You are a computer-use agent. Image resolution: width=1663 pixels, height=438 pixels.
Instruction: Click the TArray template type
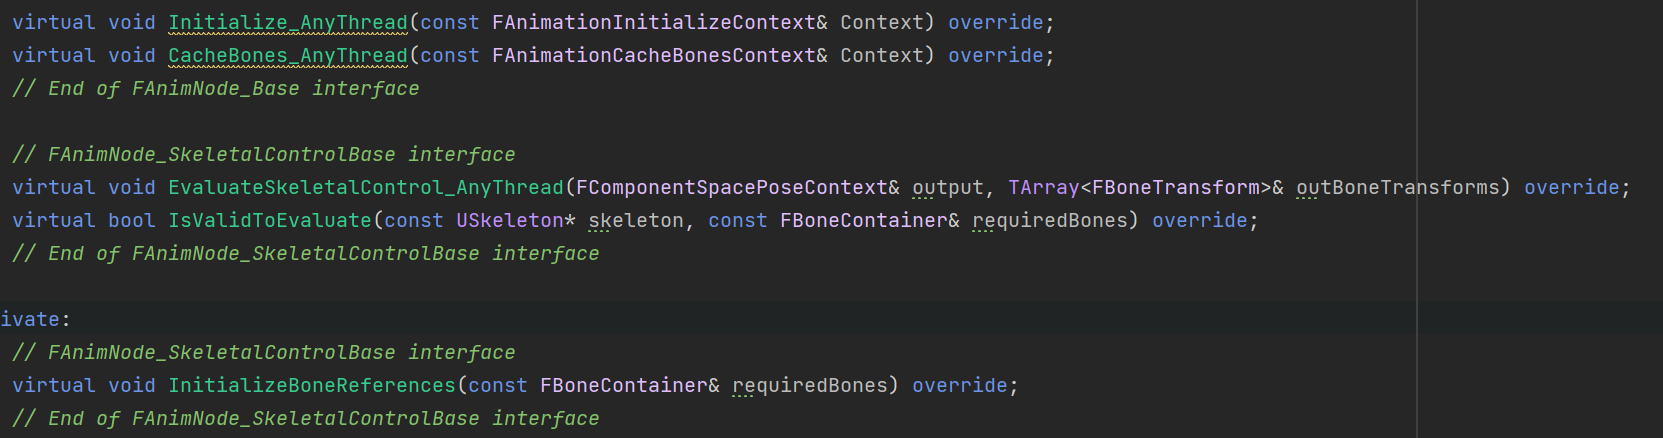coord(1044,187)
